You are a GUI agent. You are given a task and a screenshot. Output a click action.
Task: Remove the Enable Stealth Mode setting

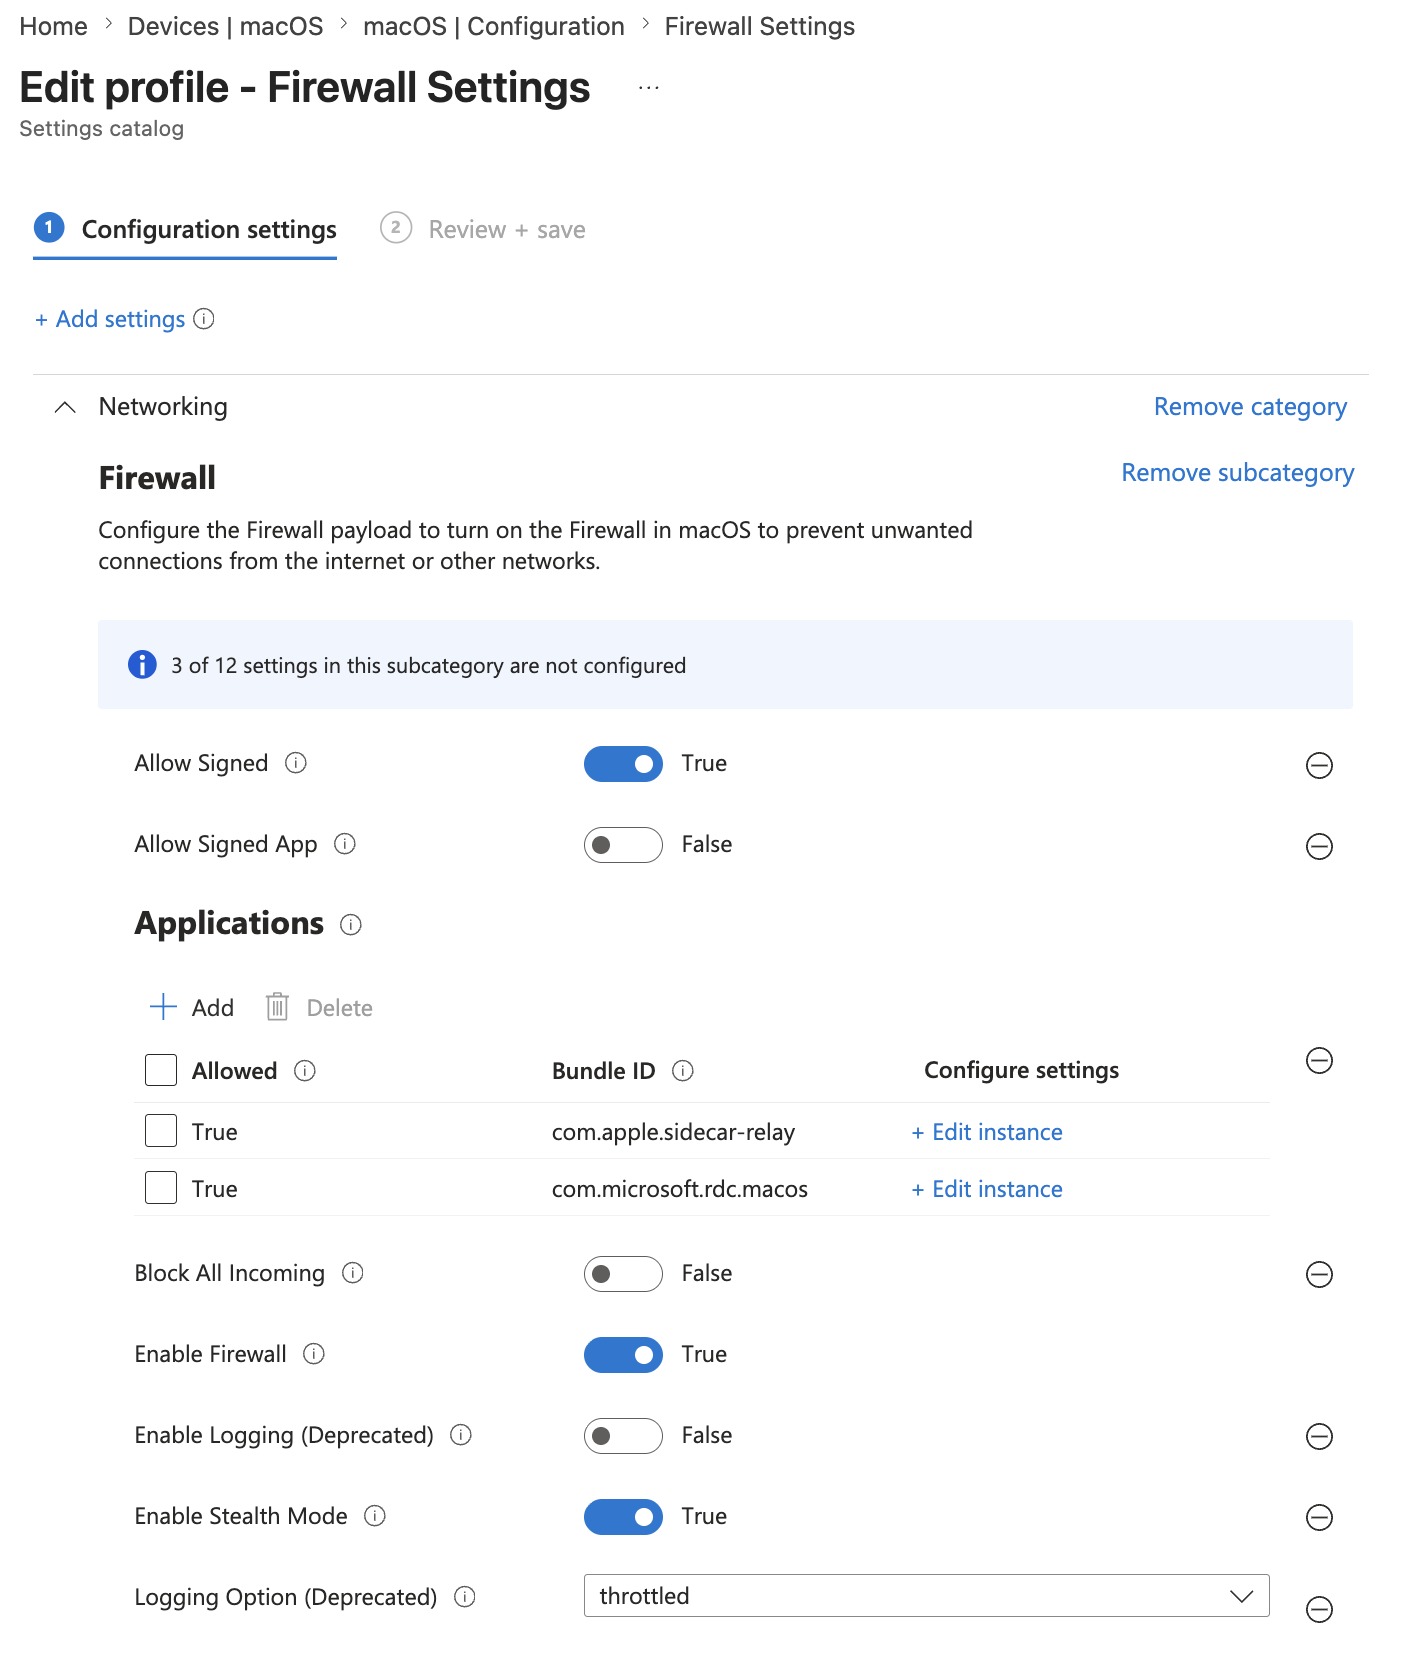click(x=1319, y=1517)
